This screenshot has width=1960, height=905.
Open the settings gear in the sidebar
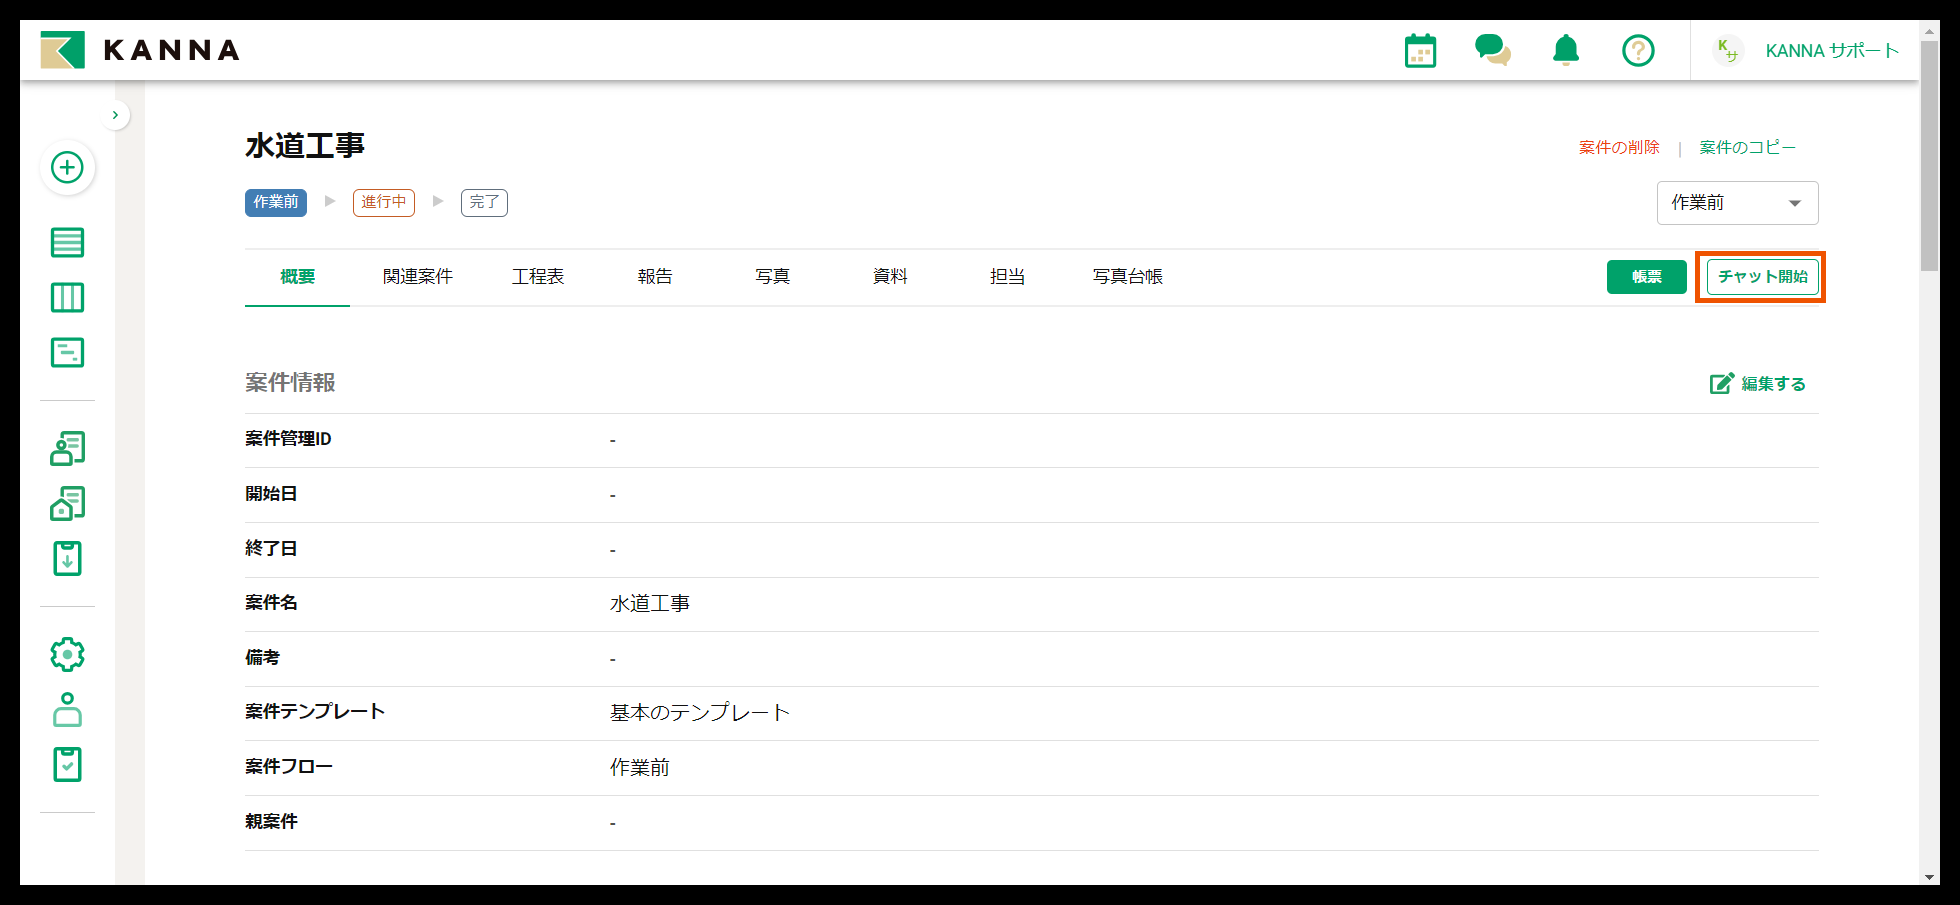tap(67, 653)
